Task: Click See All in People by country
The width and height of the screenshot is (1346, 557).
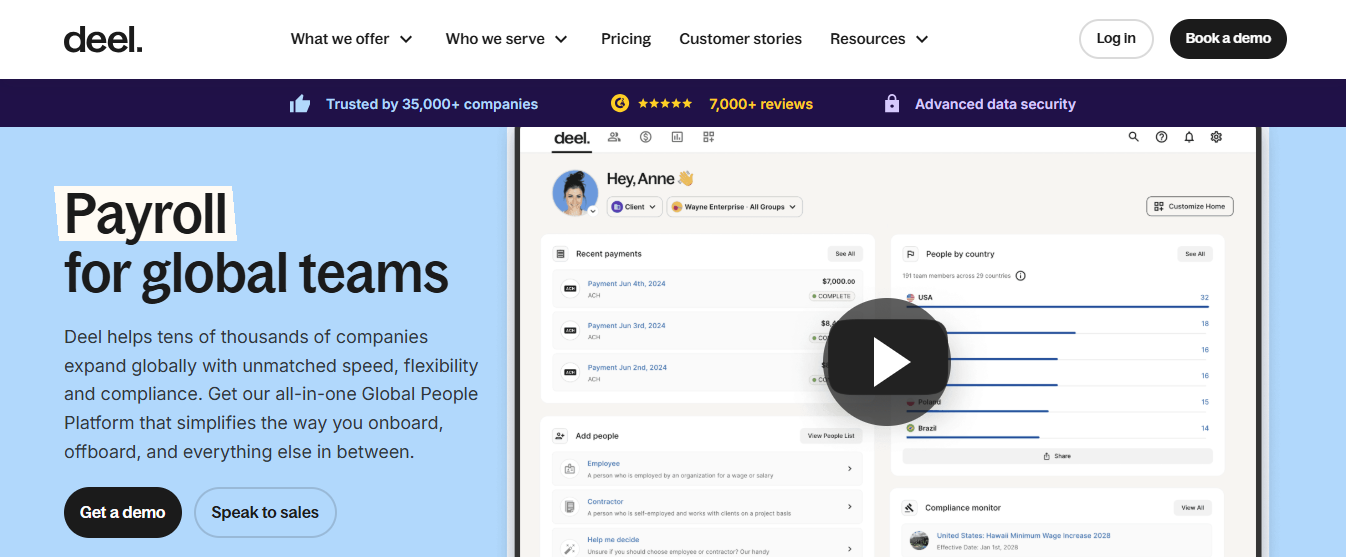Action: pos(1195,254)
